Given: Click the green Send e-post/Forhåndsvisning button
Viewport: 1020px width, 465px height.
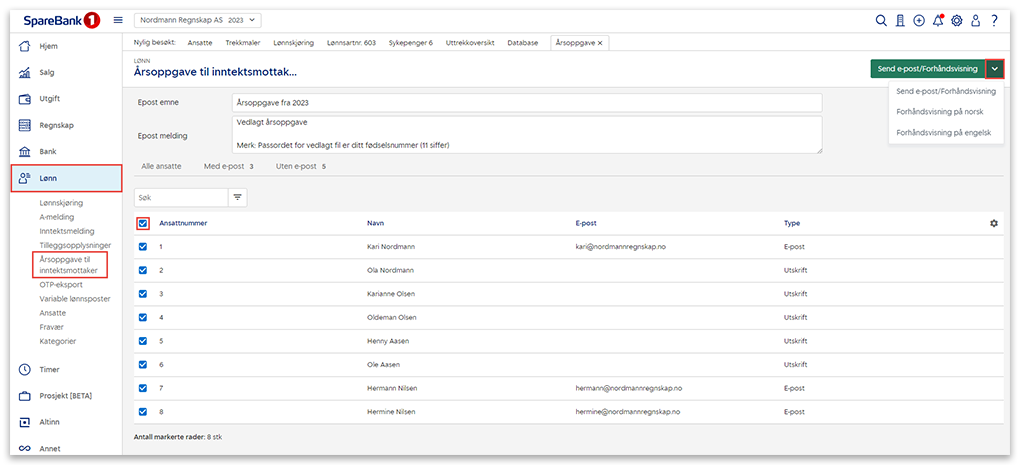Looking at the screenshot, I should point(927,69).
